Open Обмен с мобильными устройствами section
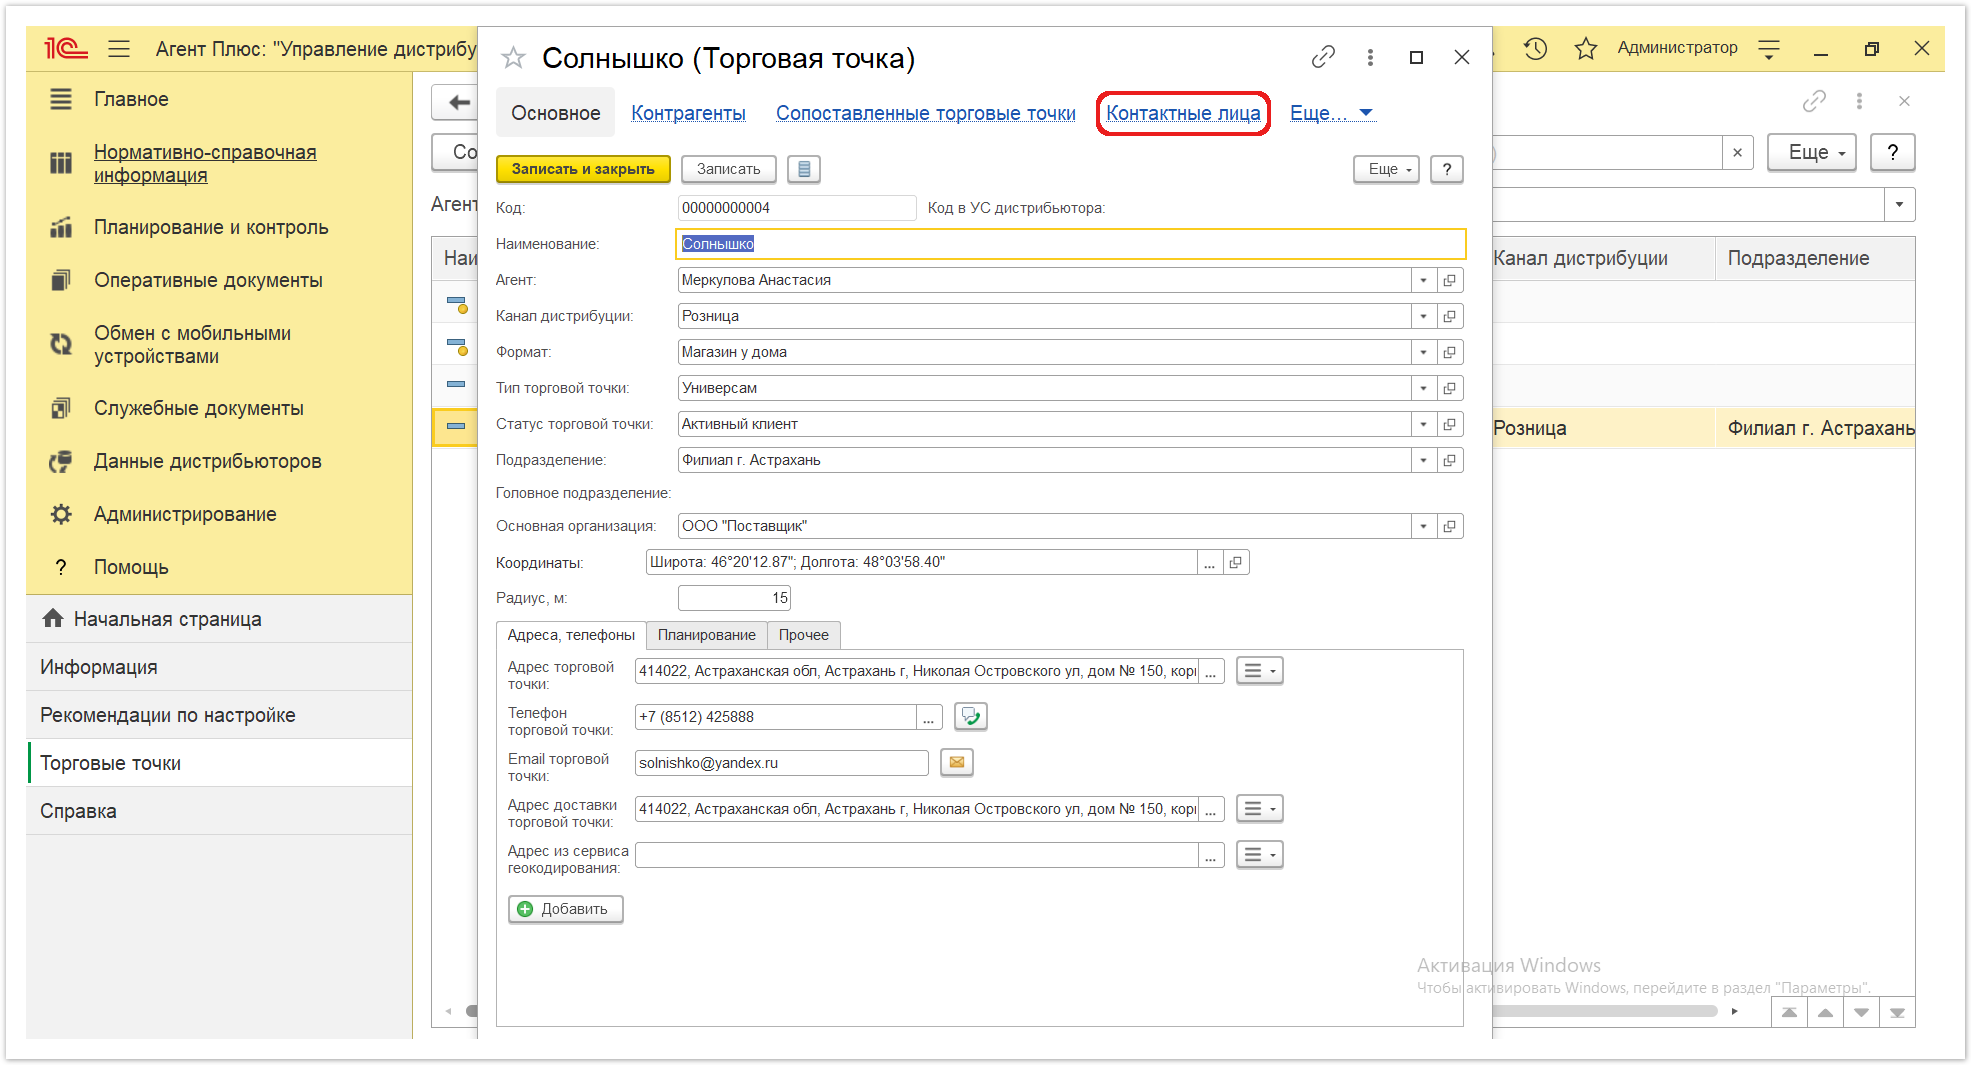1971x1065 pixels. 193,344
